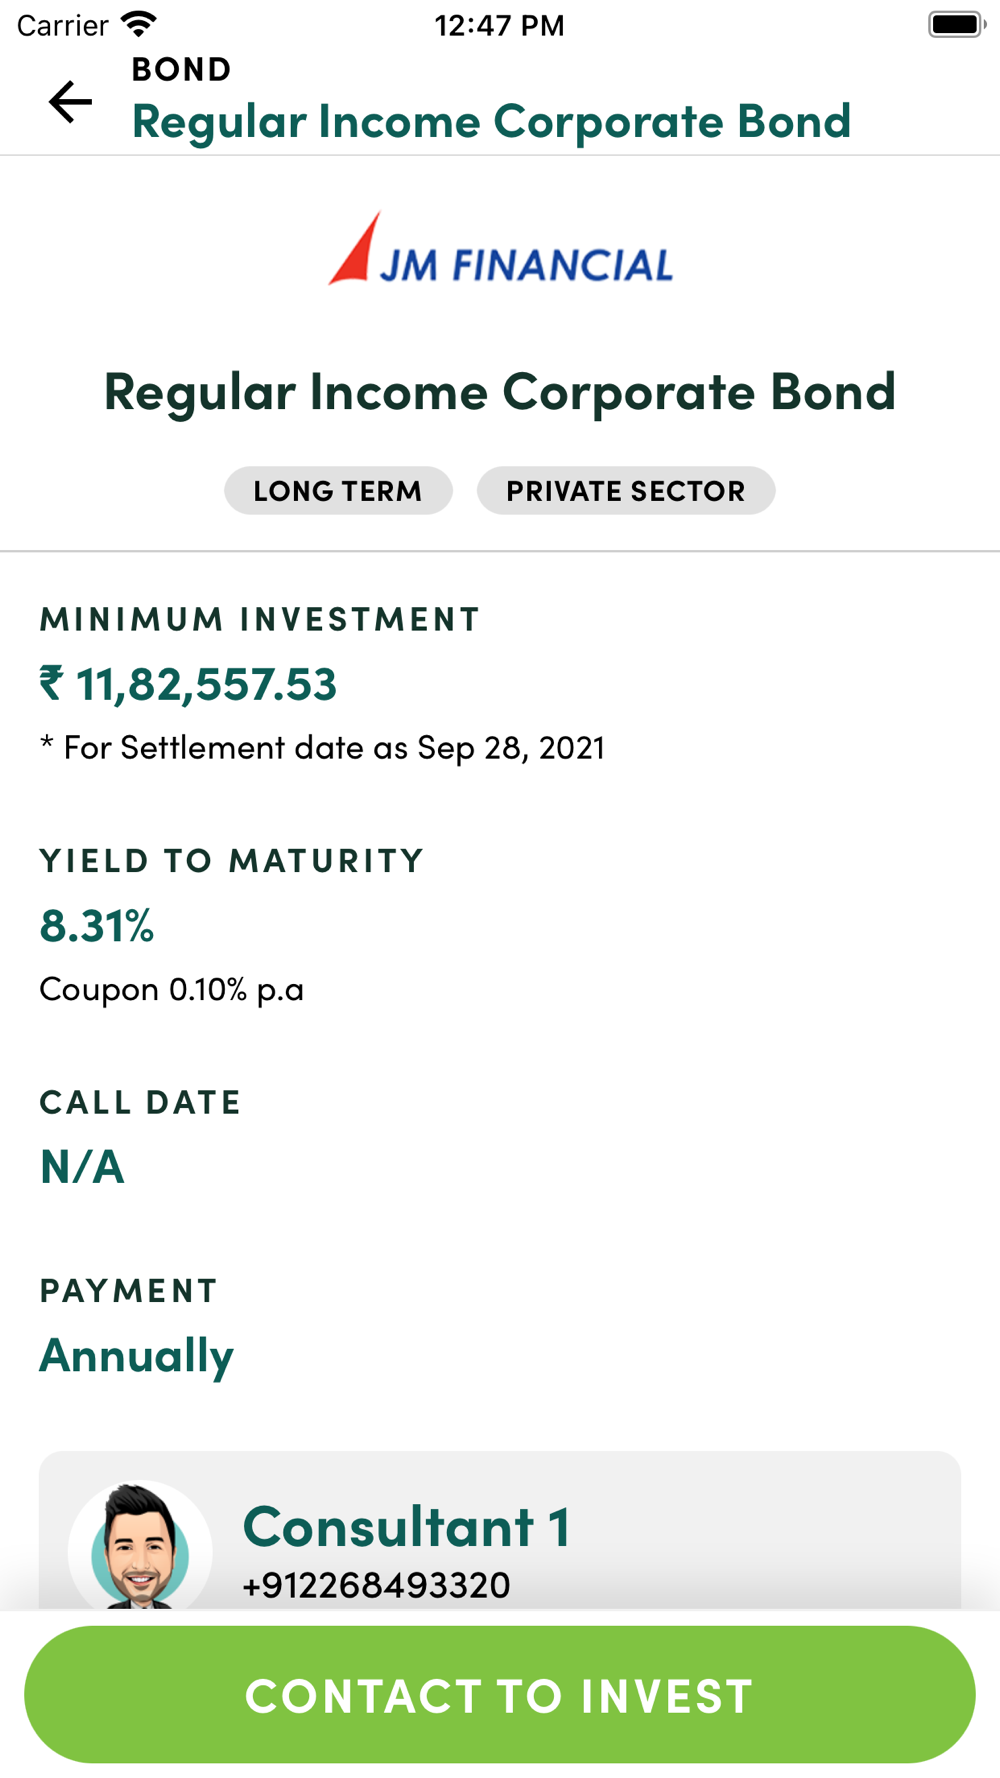
Task: Select the Long Term tag
Action: point(338,491)
